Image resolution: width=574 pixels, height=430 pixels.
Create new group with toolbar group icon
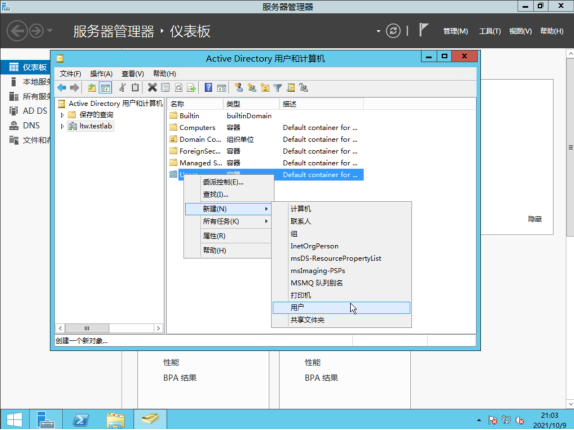tap(252, 88)
